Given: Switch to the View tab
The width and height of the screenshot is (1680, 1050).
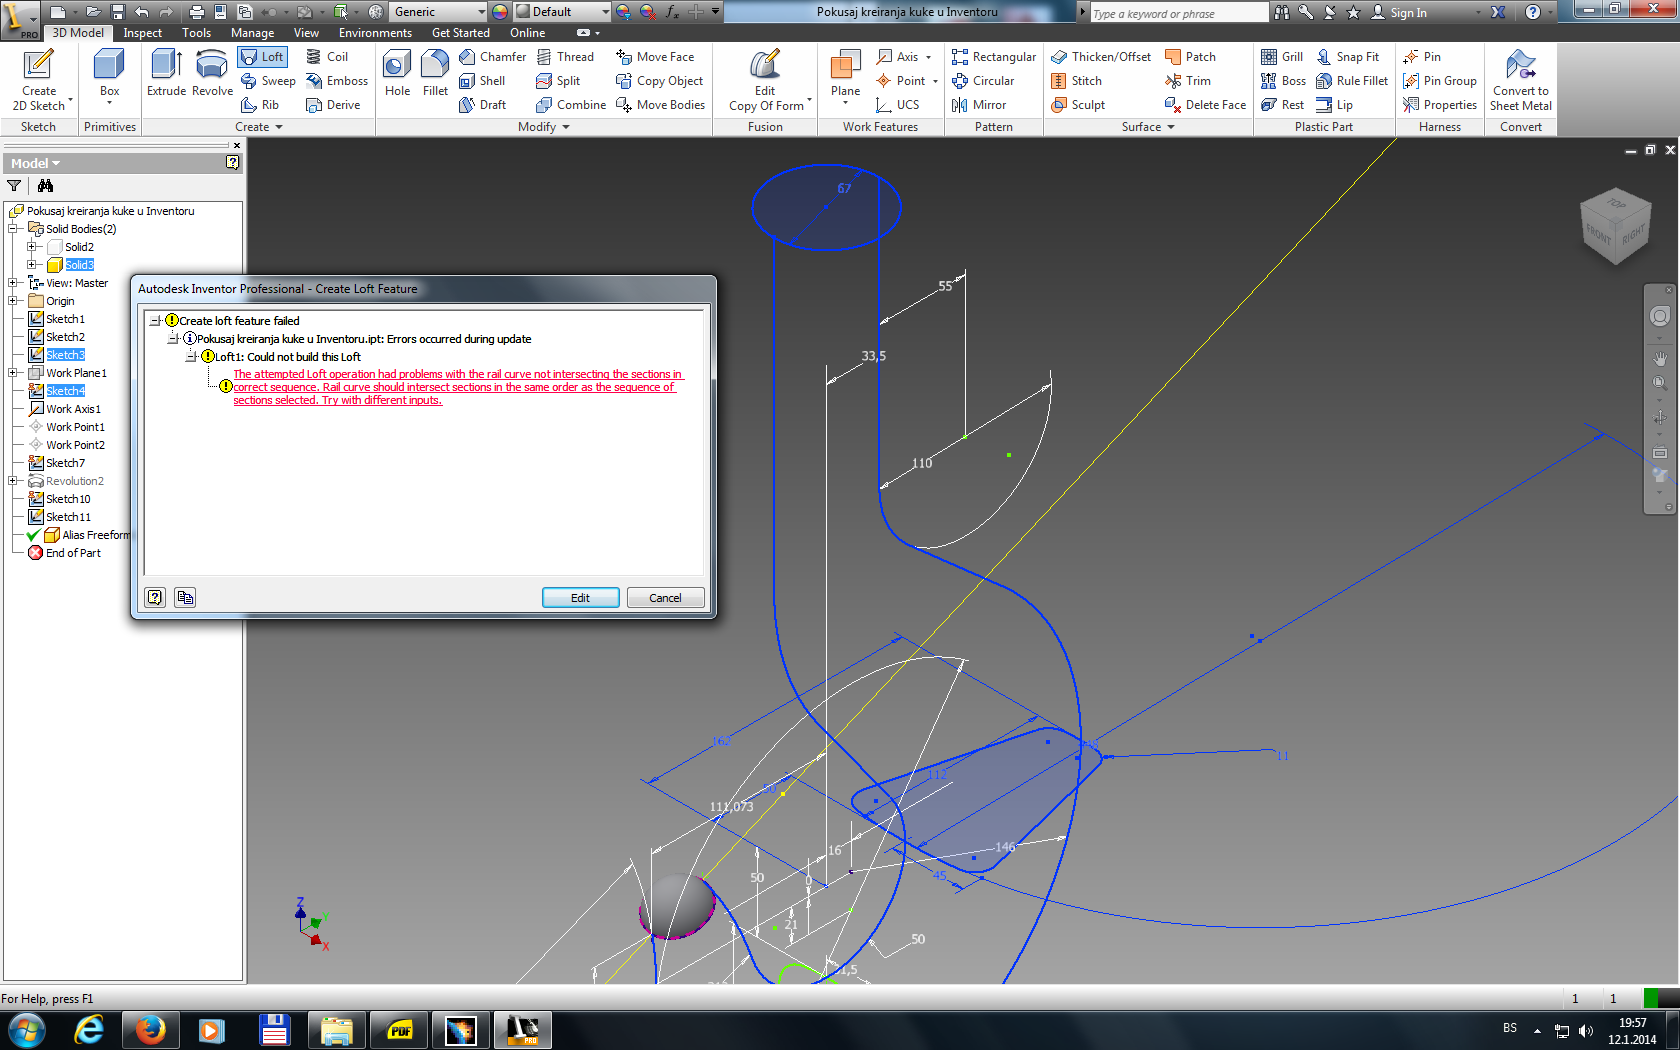Looking at the screenshot, I should (x=306, y=33).
